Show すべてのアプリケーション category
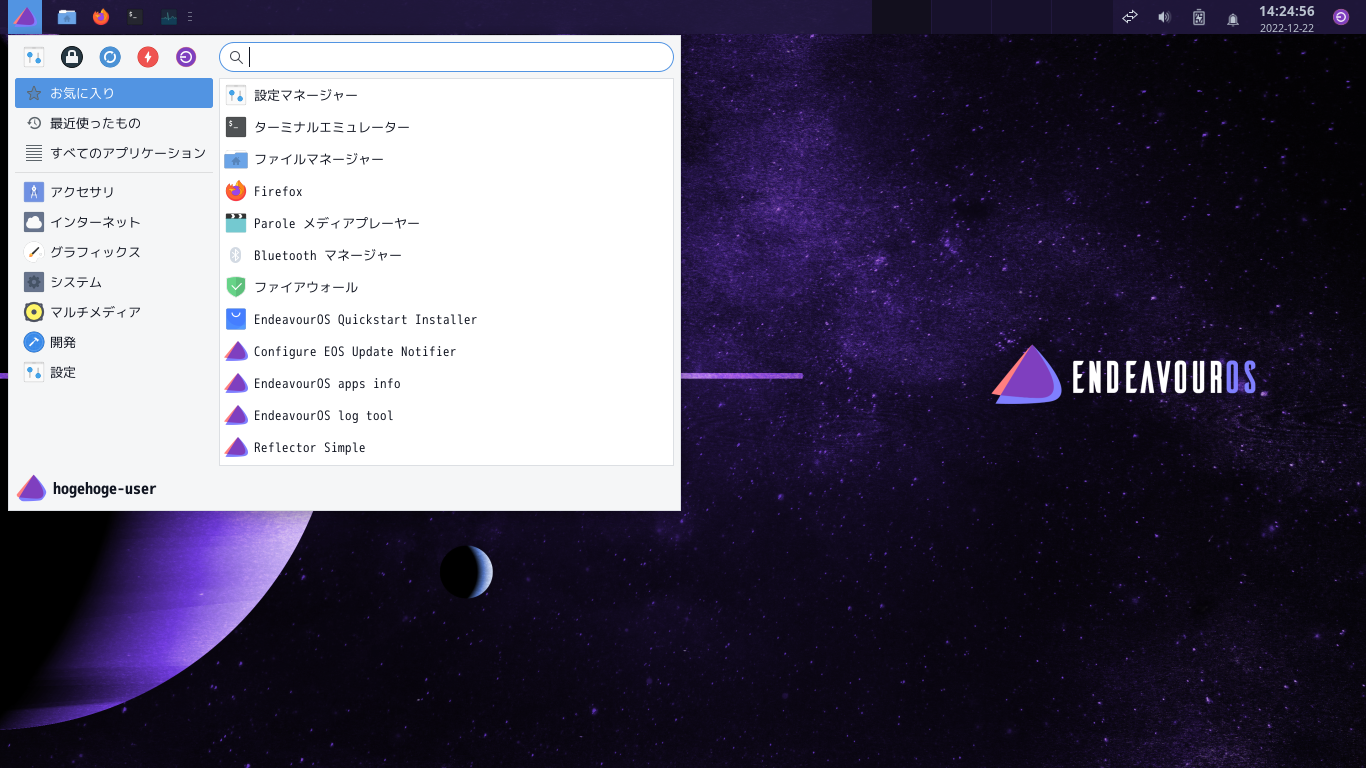 (x=114, y=153)
